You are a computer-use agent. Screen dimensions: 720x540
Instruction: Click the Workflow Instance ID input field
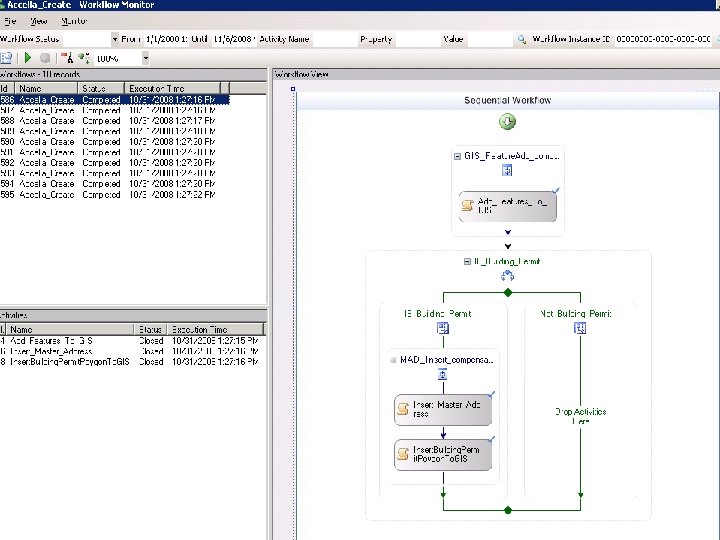pos(665,39)
